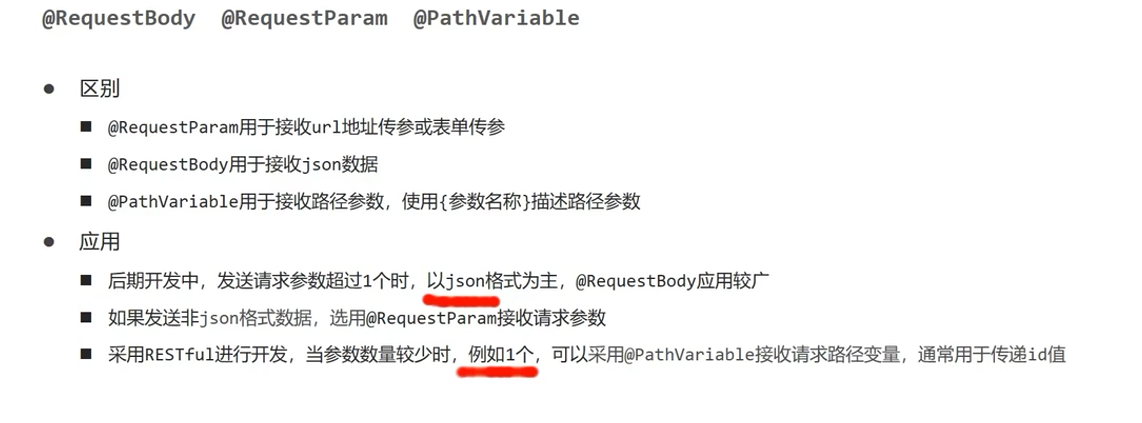The height and width of the screenshot is (423, 1142).
Task: Click square bullet before 如果发送非json格式数据 line
Action: [x=86, y=317]
